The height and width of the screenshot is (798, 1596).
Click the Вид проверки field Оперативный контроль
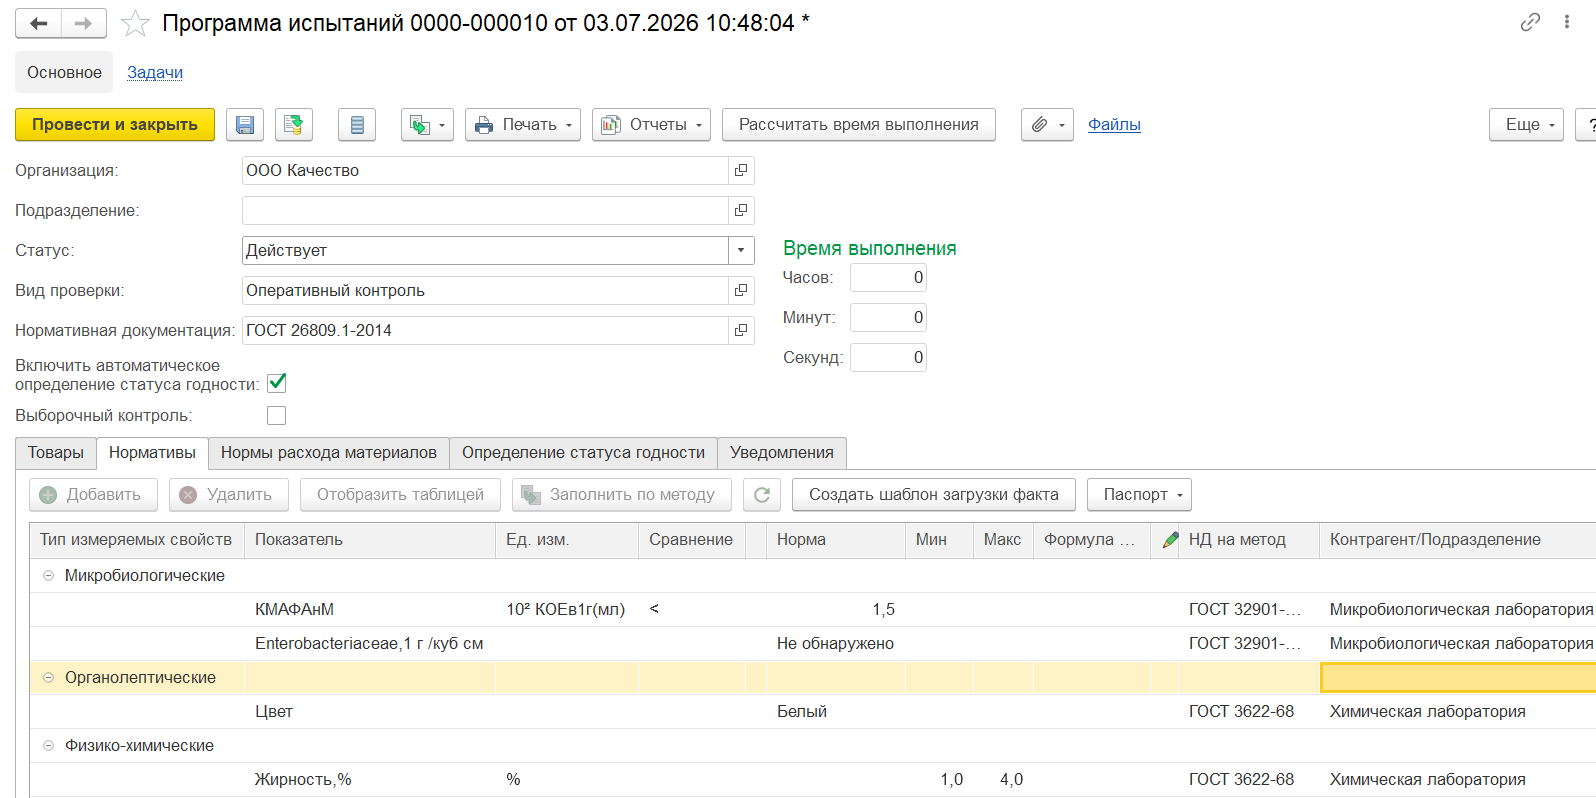tap(485, 291)
